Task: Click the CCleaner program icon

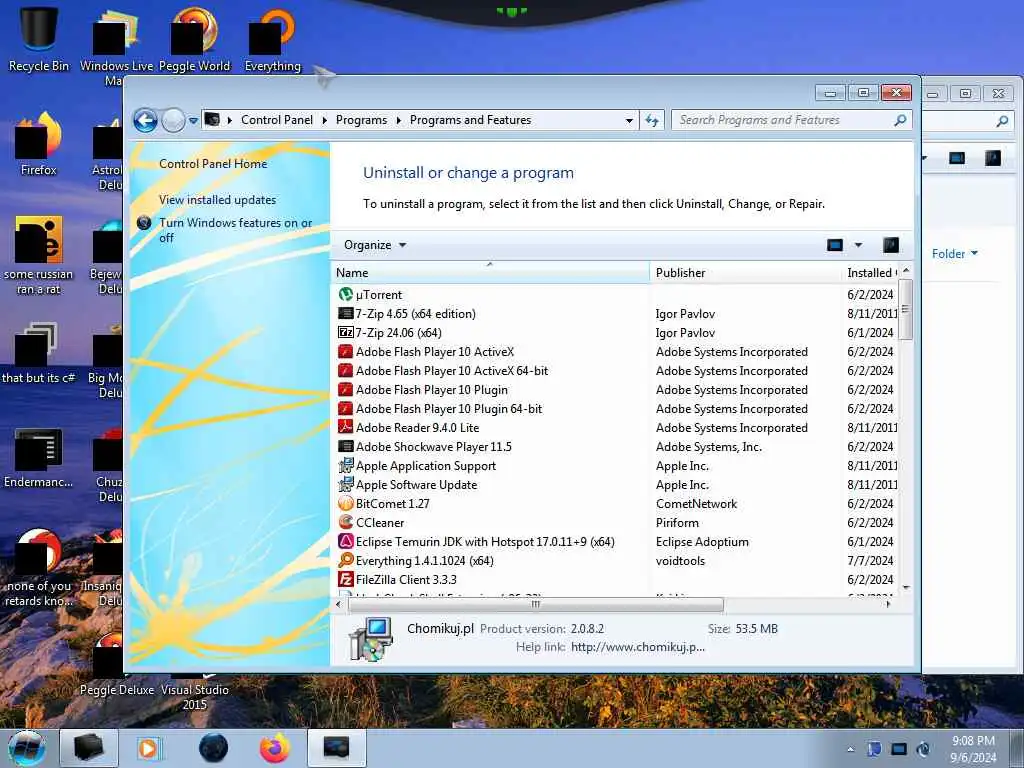Action: 345,522
